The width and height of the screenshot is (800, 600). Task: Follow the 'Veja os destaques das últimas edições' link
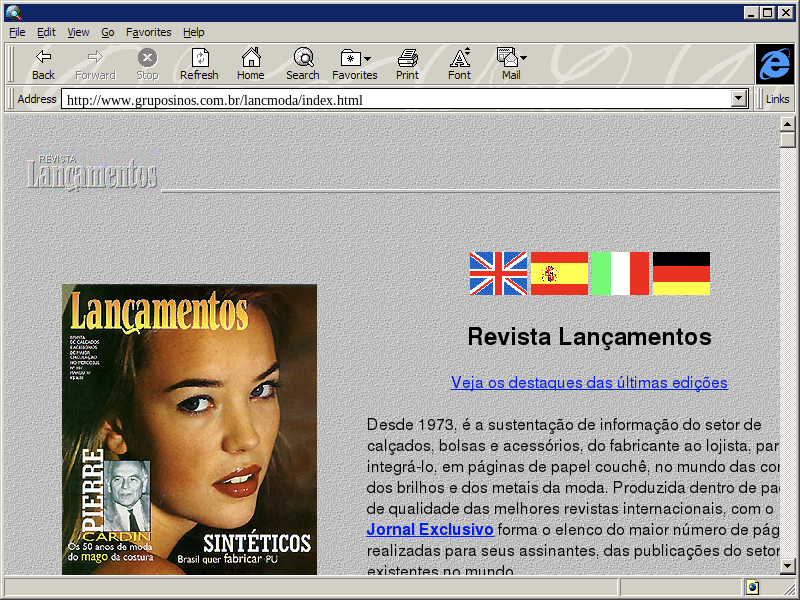pyautogui.click(x=589, y=383)
